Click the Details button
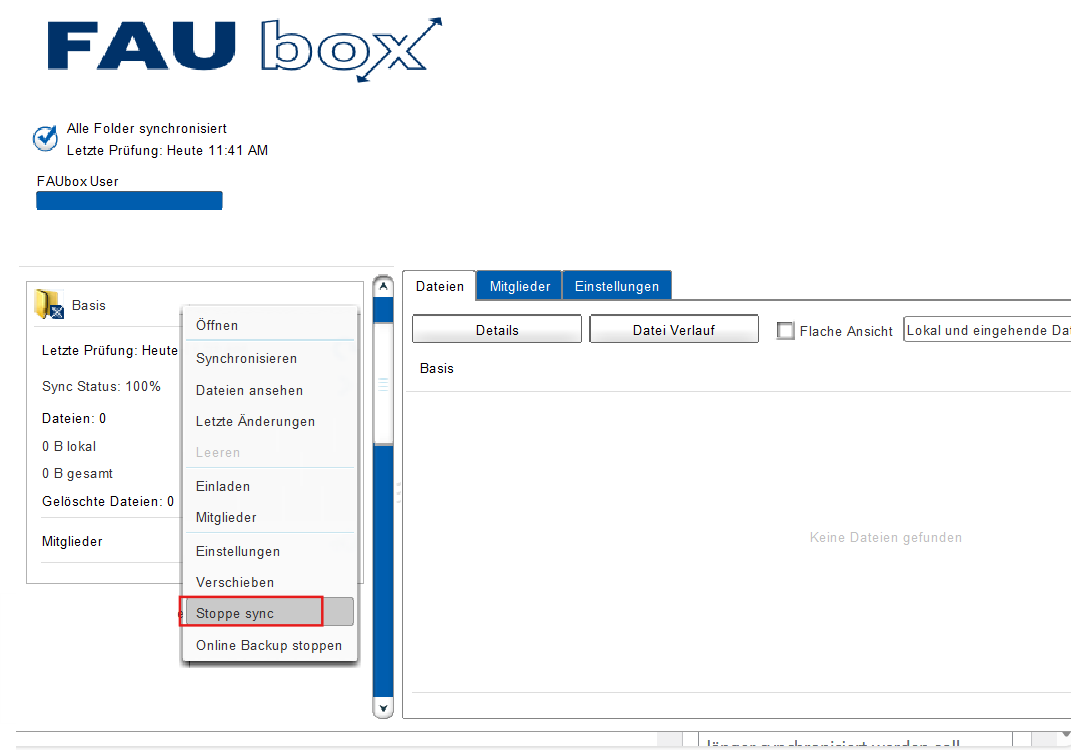This screenshot has width=1071, height=750. [497, 329]
